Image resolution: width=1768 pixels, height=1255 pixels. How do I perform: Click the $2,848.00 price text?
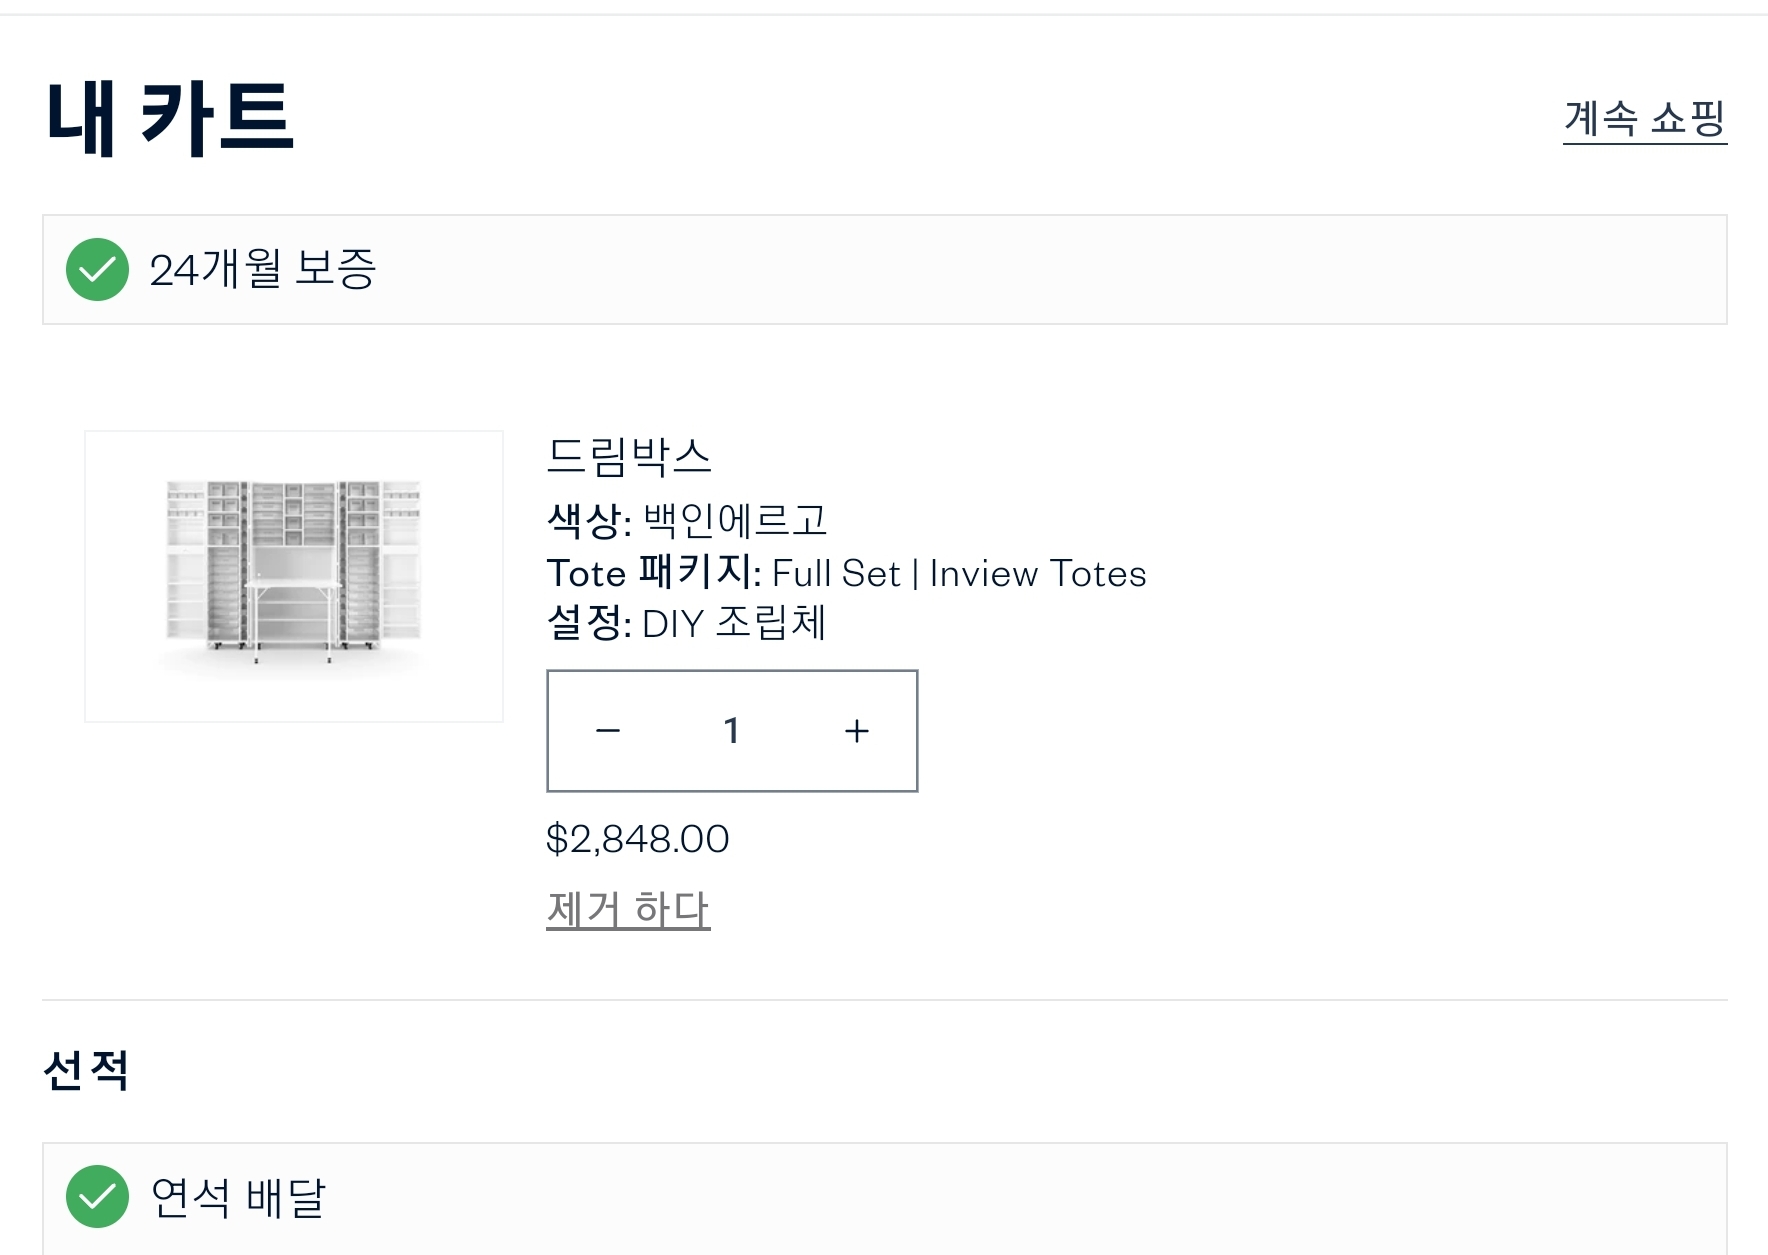tap(637, 839)
